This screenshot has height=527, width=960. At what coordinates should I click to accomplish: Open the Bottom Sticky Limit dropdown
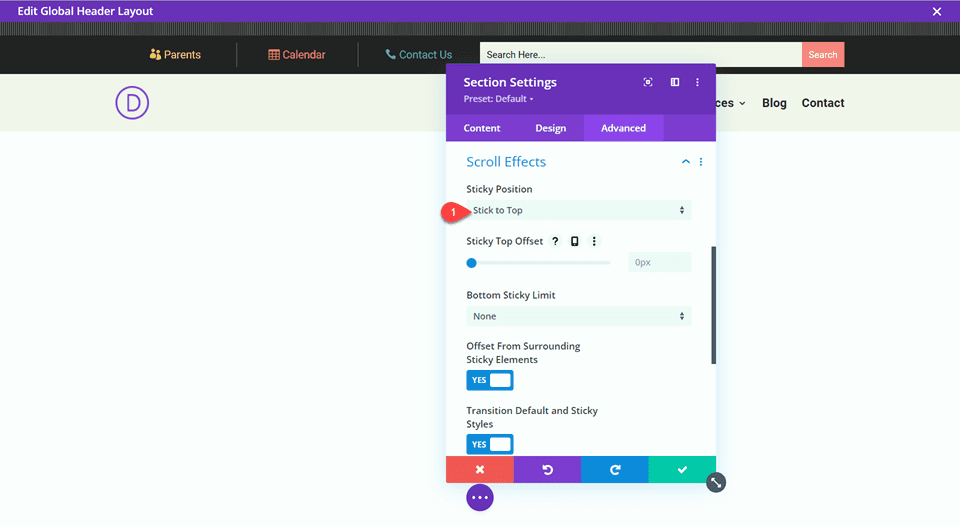[578, 316]
